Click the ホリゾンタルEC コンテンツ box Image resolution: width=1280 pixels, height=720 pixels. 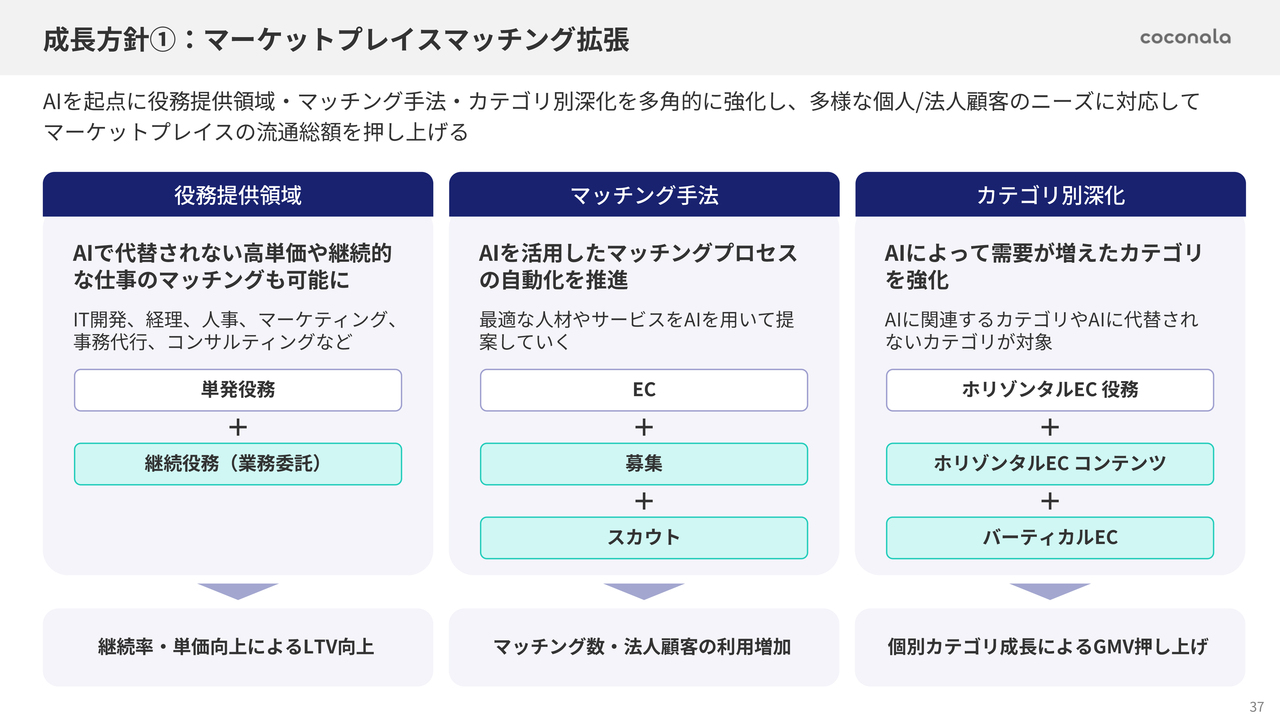pyautogui.click(x=1050, y=464)
